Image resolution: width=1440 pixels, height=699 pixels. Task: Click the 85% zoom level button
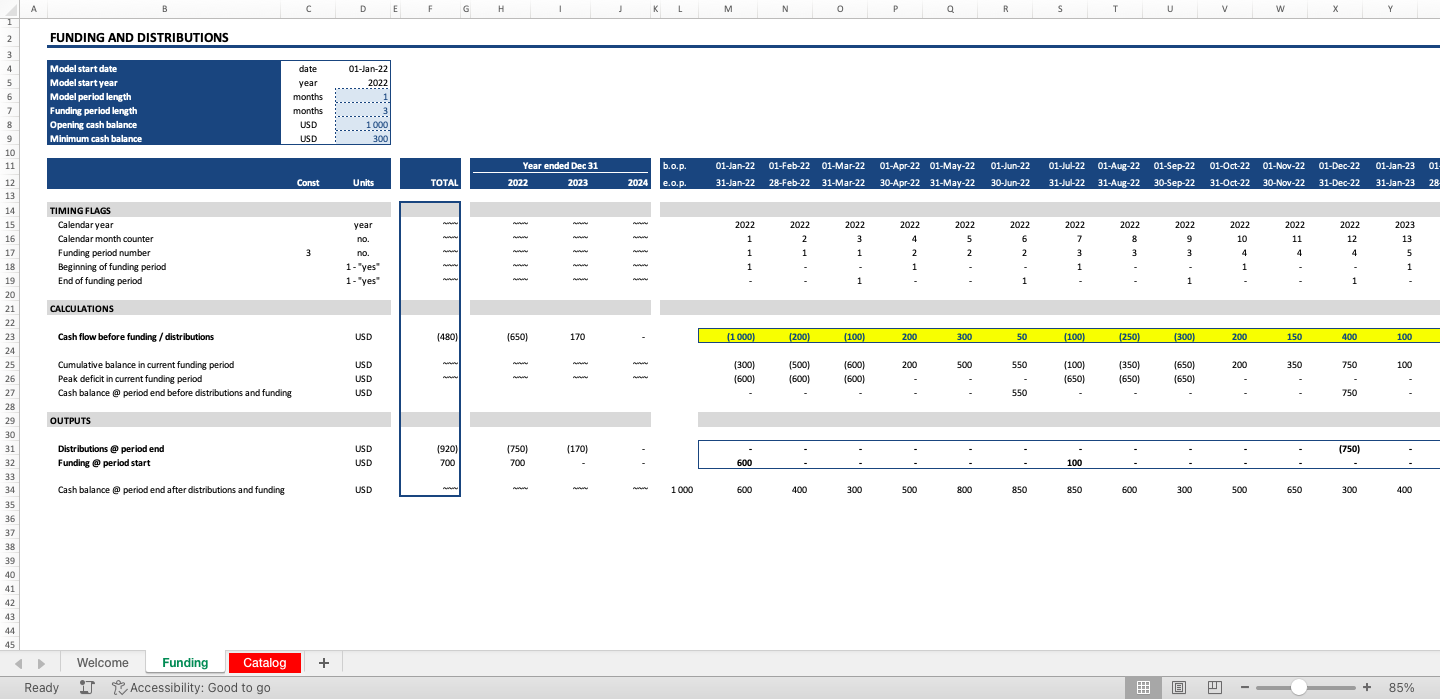(1402, 687)
